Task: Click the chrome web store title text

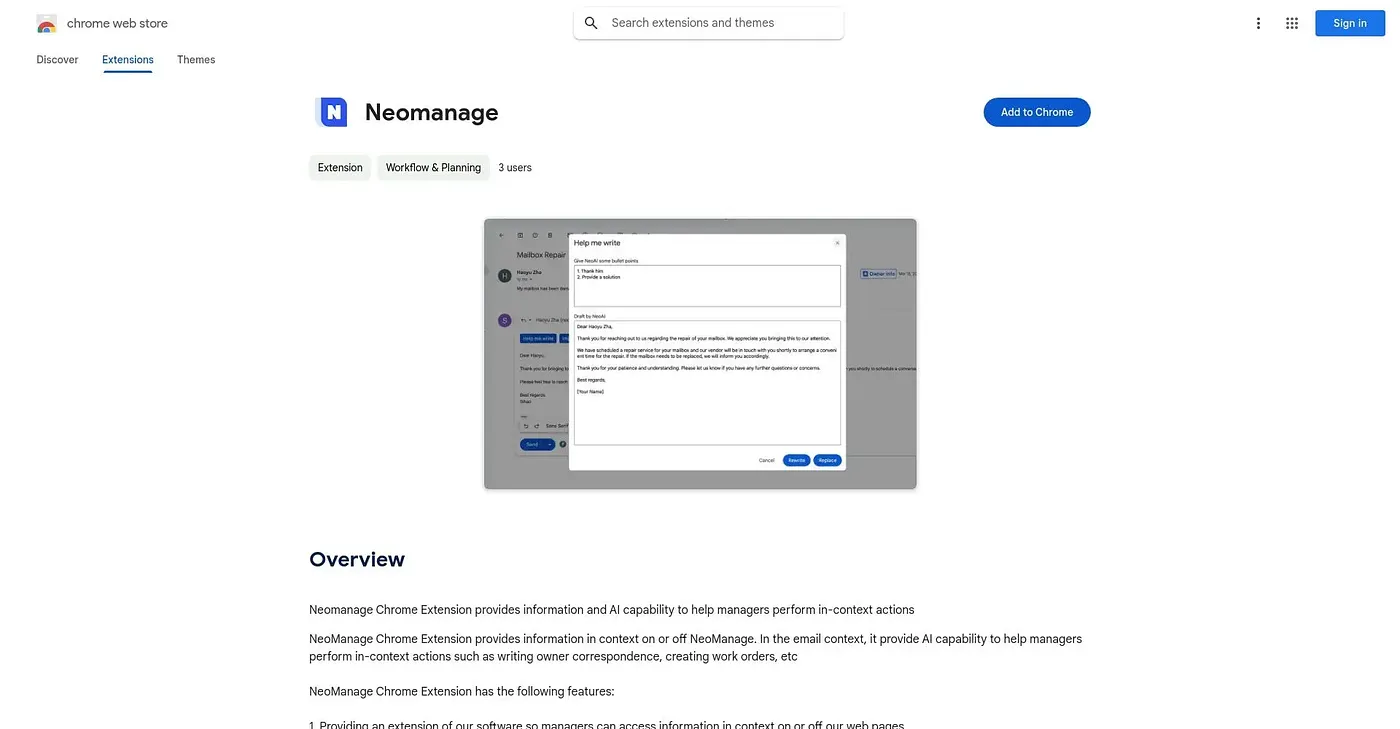Action: tap(117, 23)
